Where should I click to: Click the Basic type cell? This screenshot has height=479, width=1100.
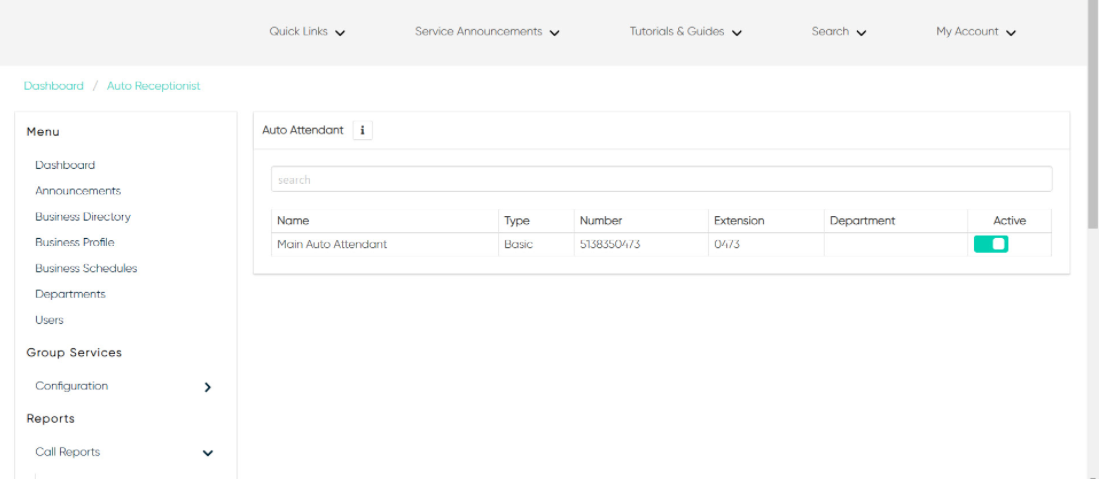click(536, 245)
